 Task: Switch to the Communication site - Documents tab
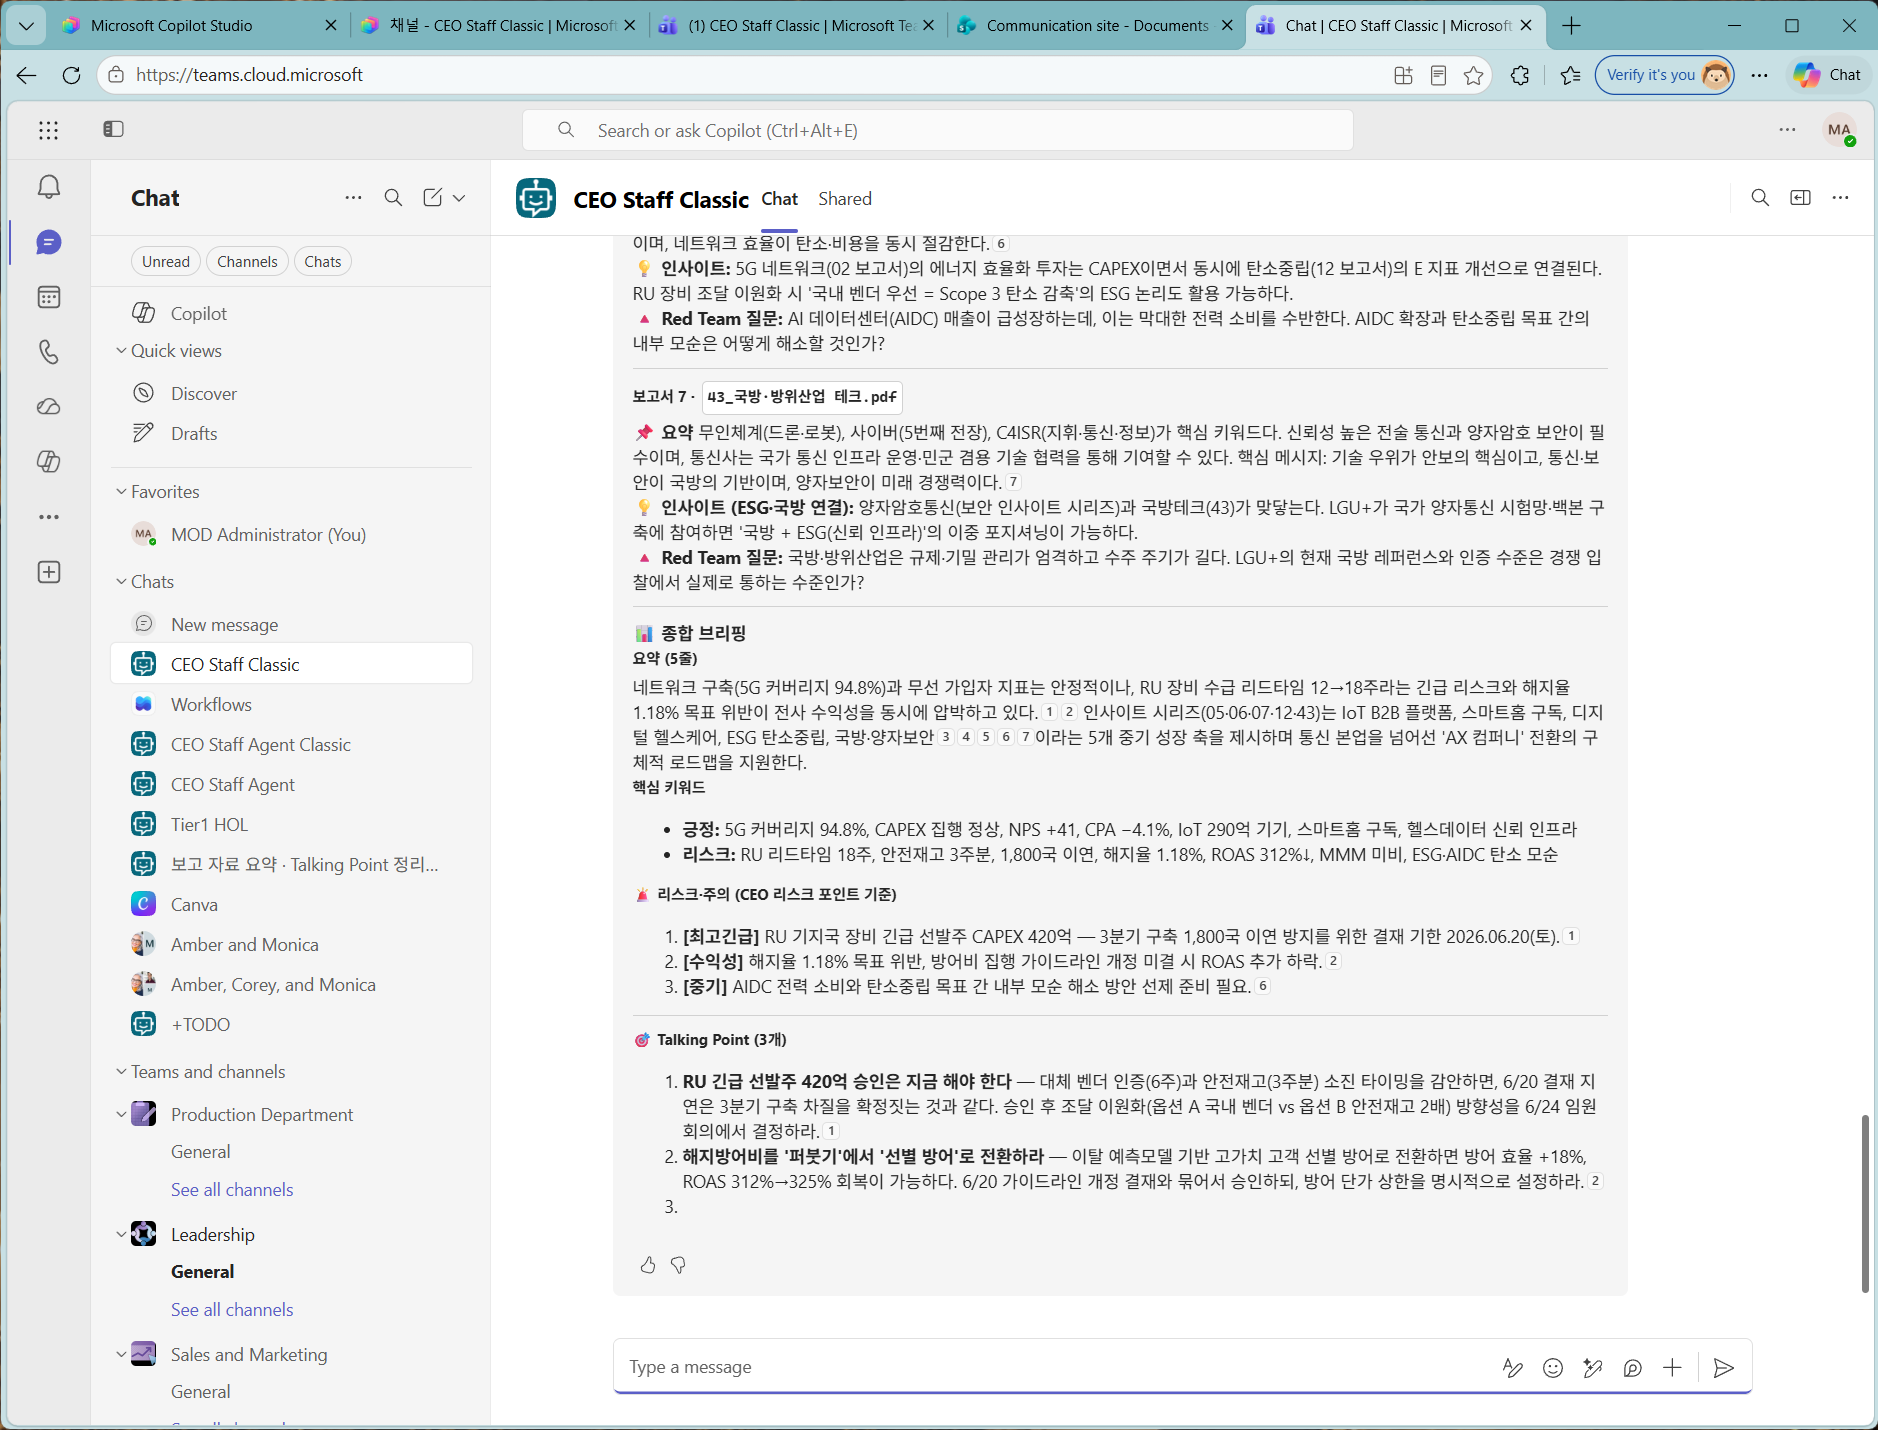coord(1095,26)
